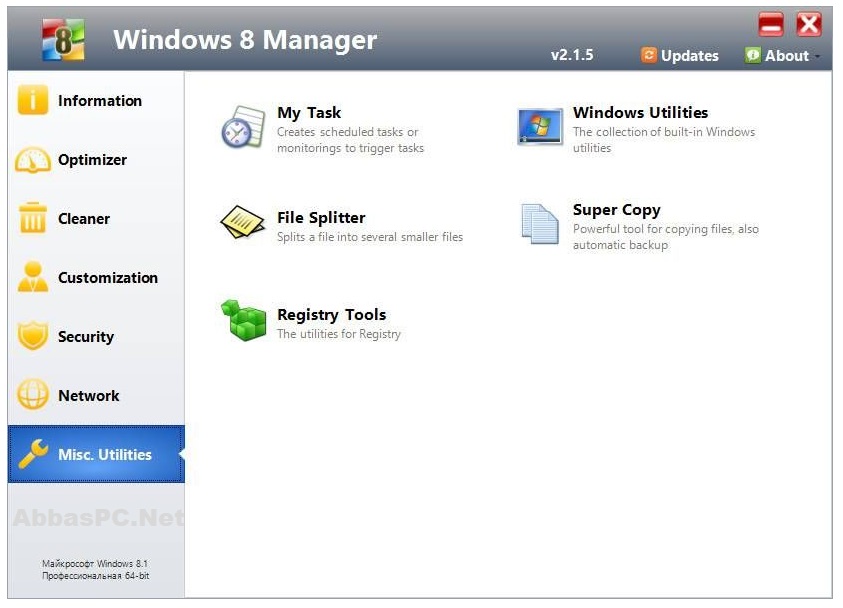Switch to the Network tab
The image size is (843, 608).
click(96, 396)
